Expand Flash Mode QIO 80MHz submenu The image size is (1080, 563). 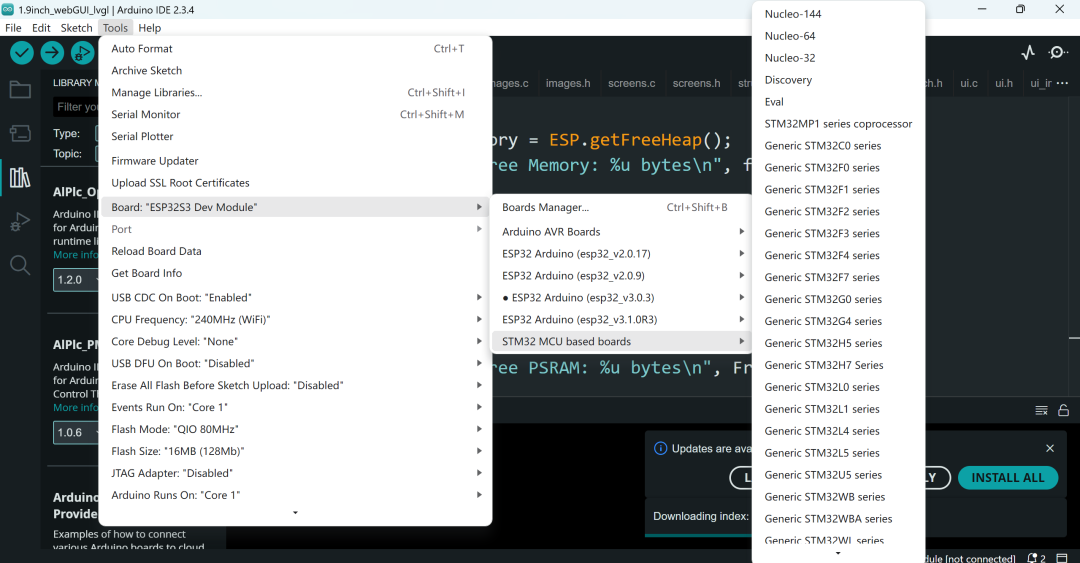click(295, 429)
